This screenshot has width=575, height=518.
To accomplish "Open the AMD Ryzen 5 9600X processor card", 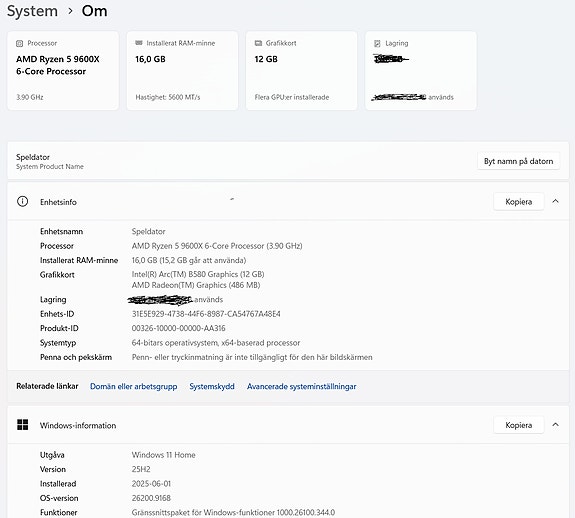I will pyautogui.click(x=63, y=70).
